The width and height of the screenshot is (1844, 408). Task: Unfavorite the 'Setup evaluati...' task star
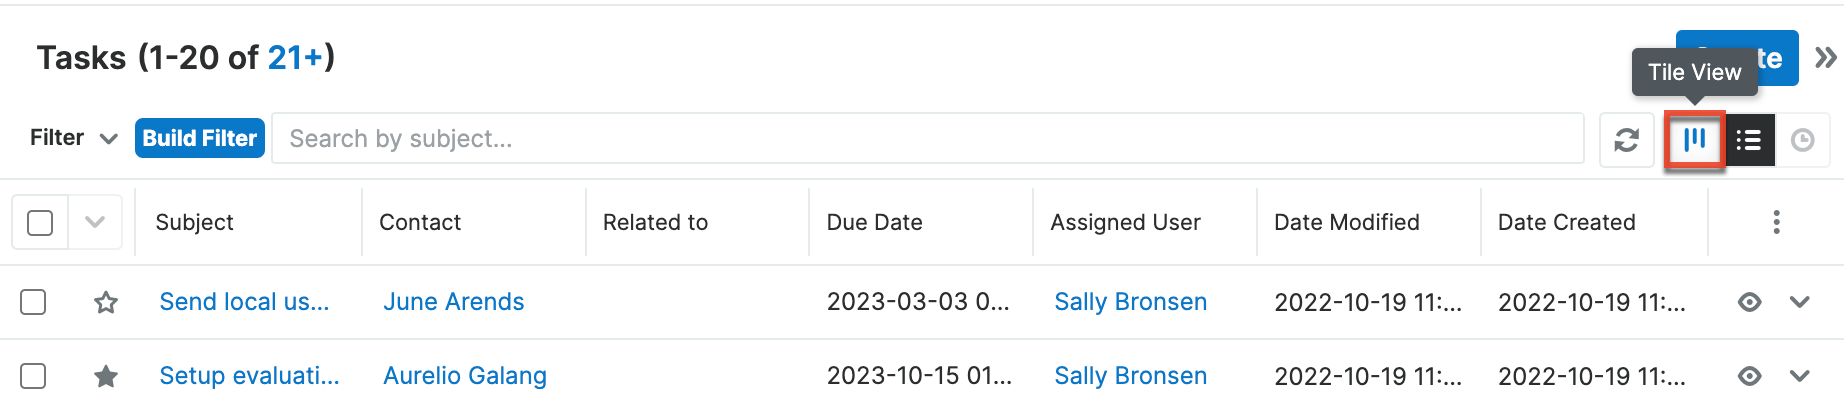click(x=106, y=376)
